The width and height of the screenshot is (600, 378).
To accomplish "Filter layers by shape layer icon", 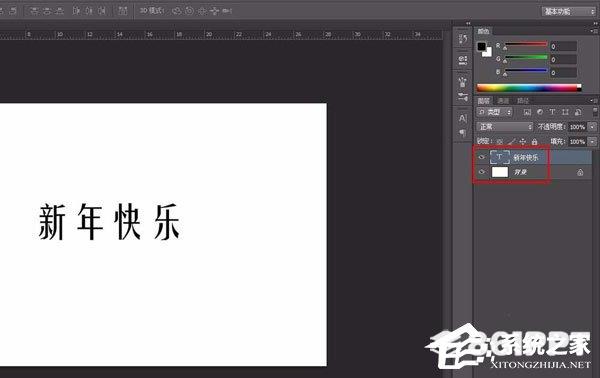I will (565, 112).
